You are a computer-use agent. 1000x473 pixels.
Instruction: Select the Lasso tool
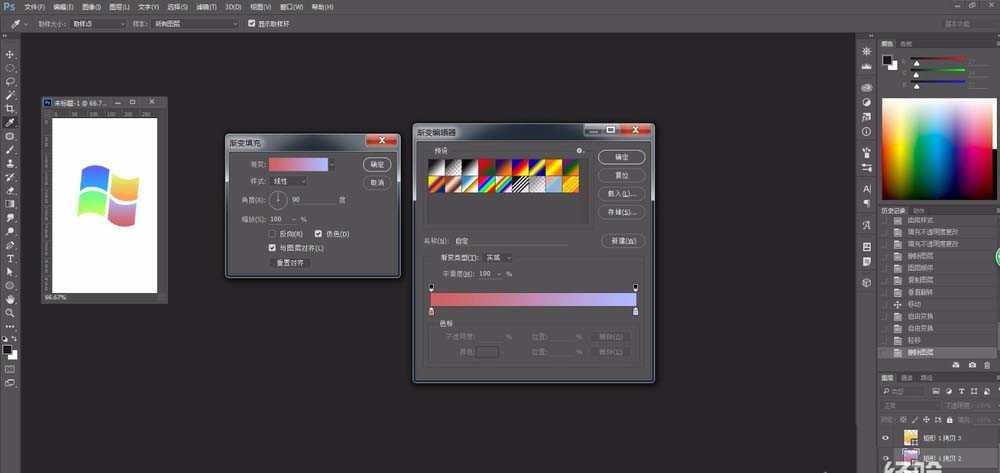tap(10, 82)
